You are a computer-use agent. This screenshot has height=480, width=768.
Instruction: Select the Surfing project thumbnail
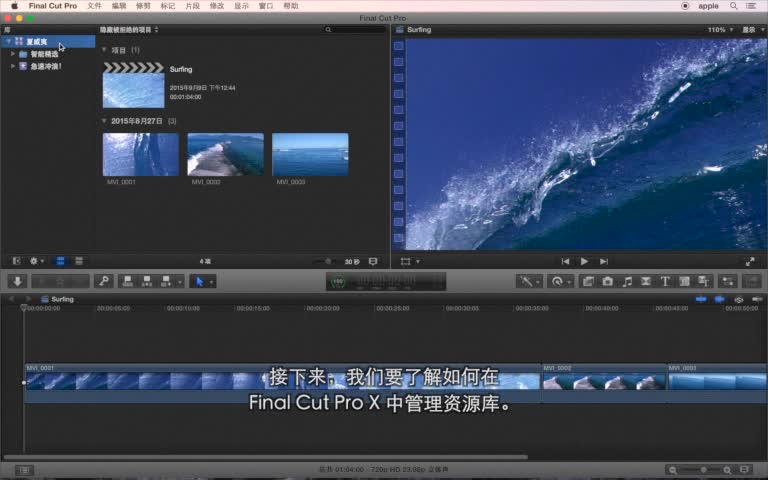point(133,85)
